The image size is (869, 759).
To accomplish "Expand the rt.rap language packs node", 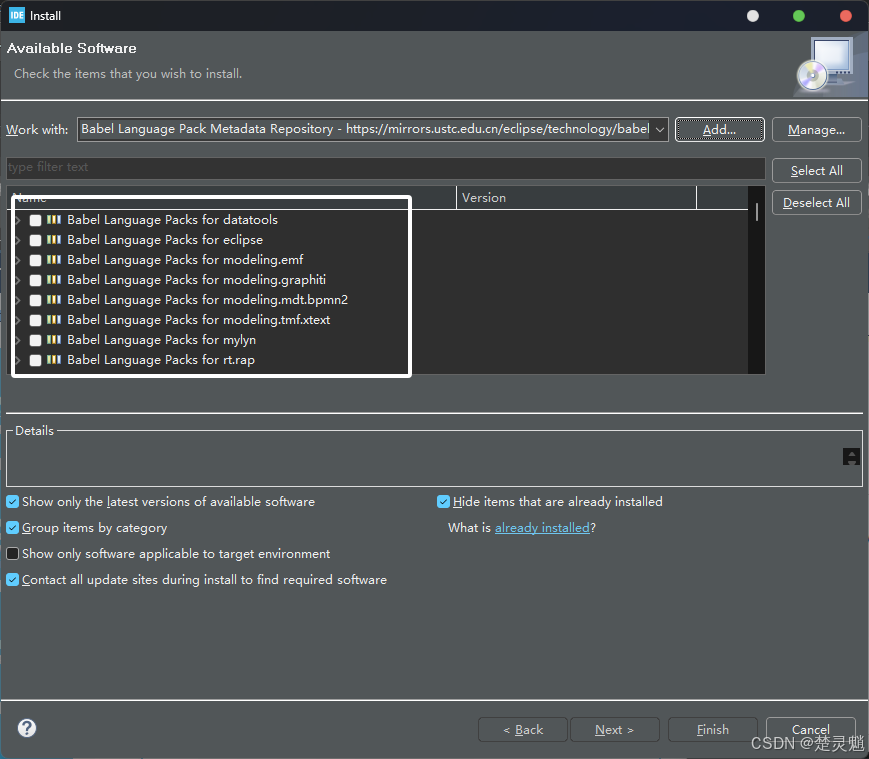I will point(18,360).
